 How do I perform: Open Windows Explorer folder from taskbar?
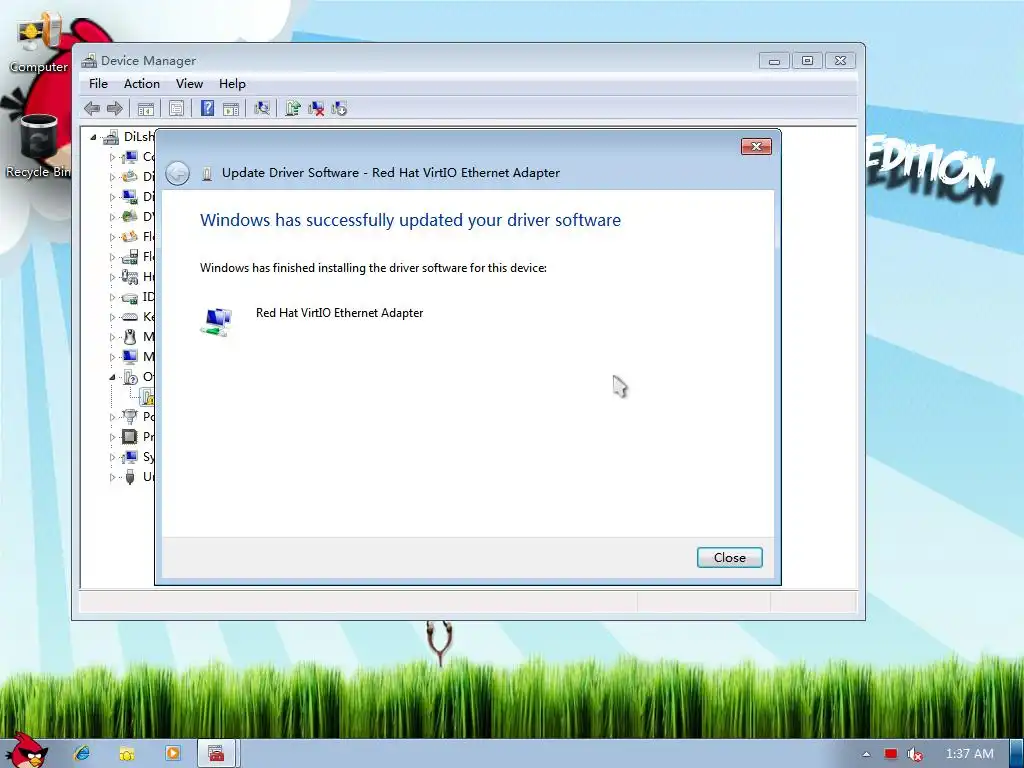click(127, 753)
